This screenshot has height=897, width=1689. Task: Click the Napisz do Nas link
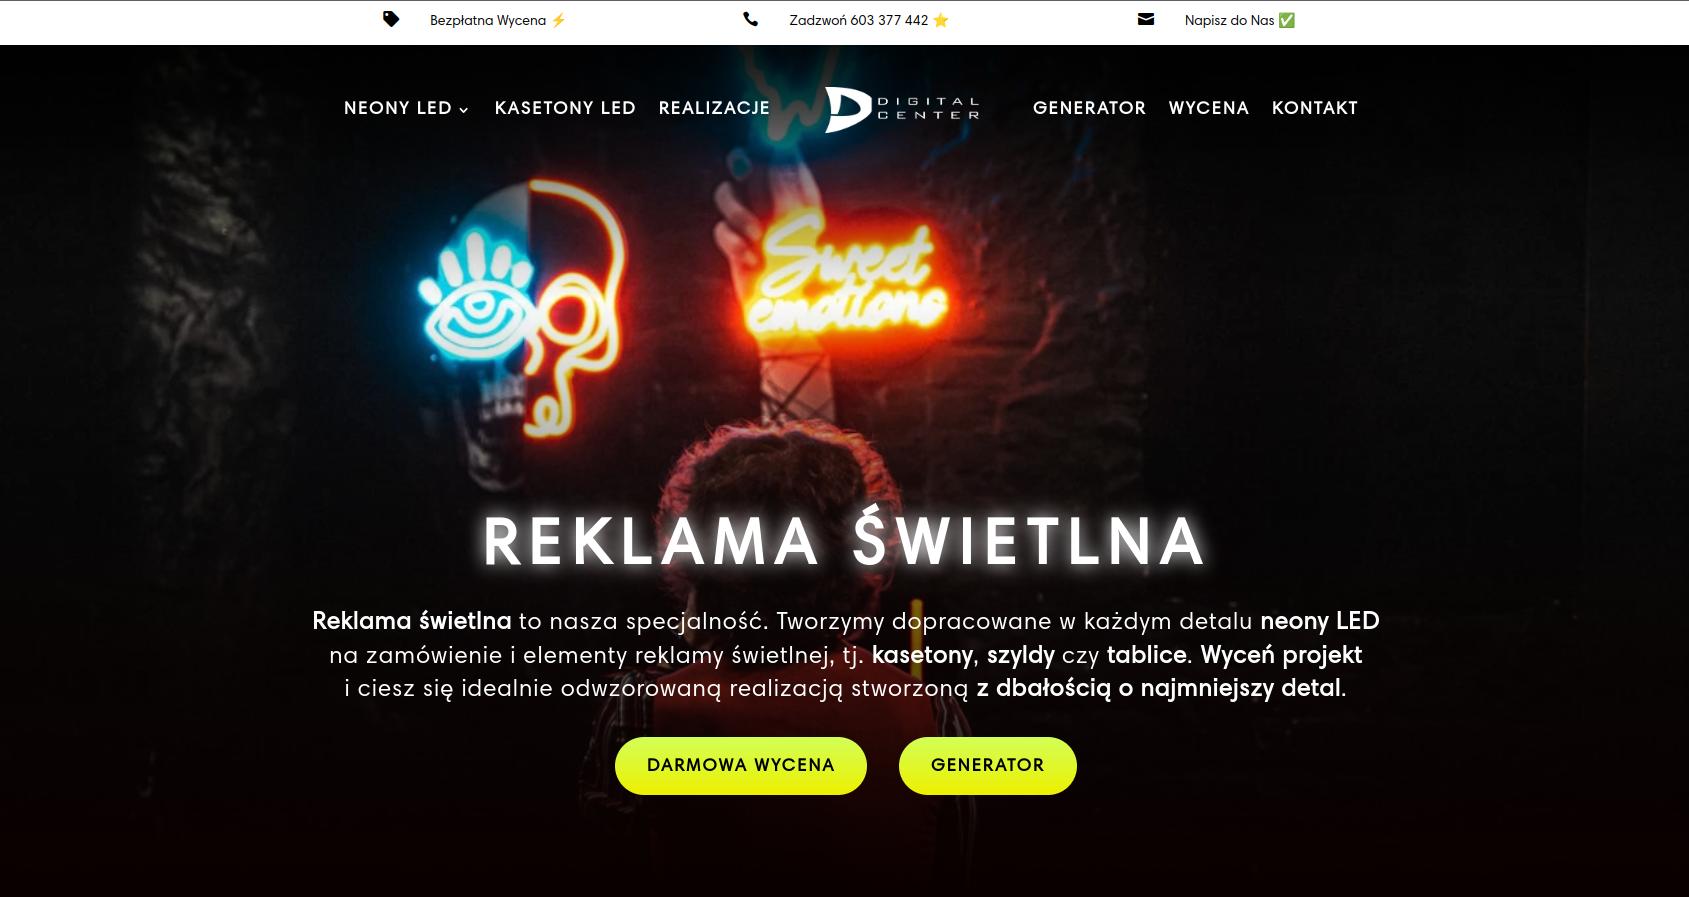[1229, 20]
